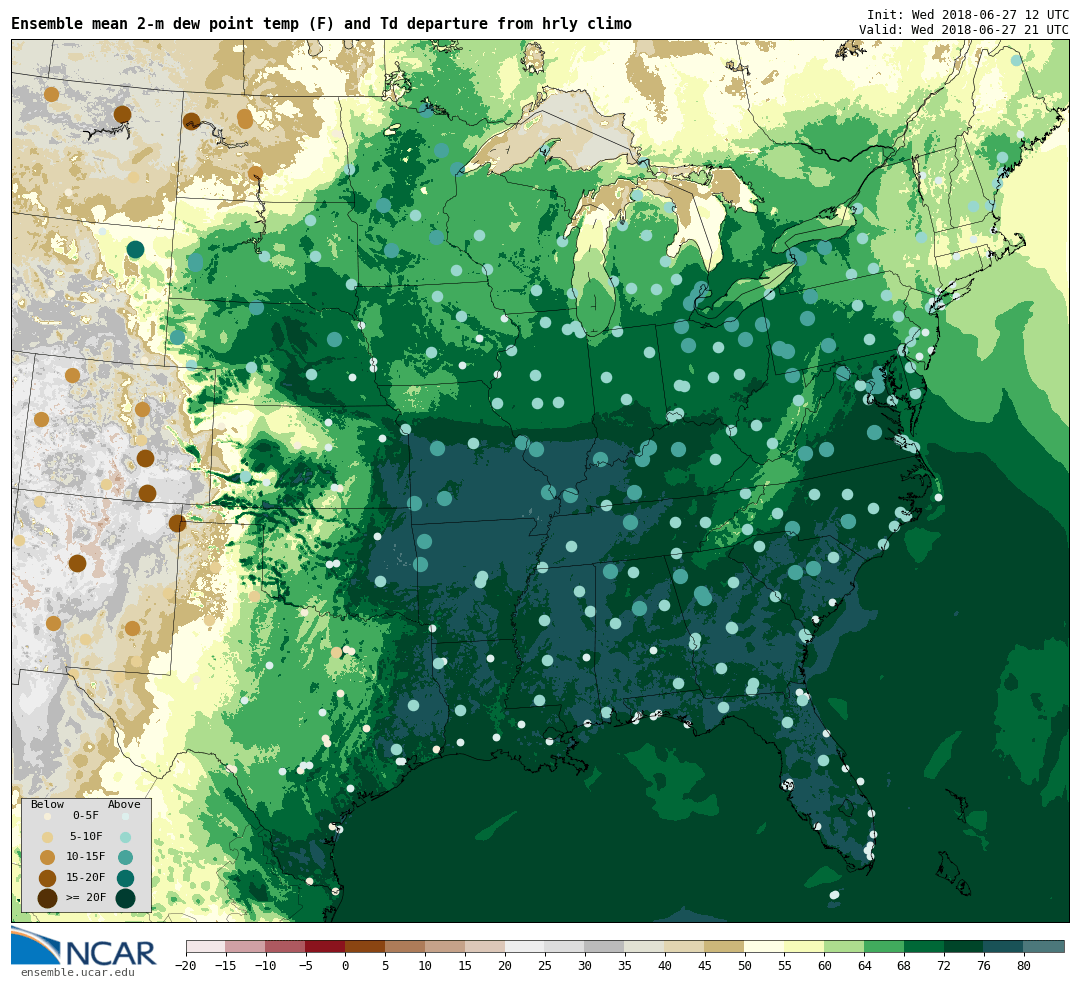Click the 15-20F legend label
The height and width of the screenshot is (985, 1080).
tap(86, 878)
